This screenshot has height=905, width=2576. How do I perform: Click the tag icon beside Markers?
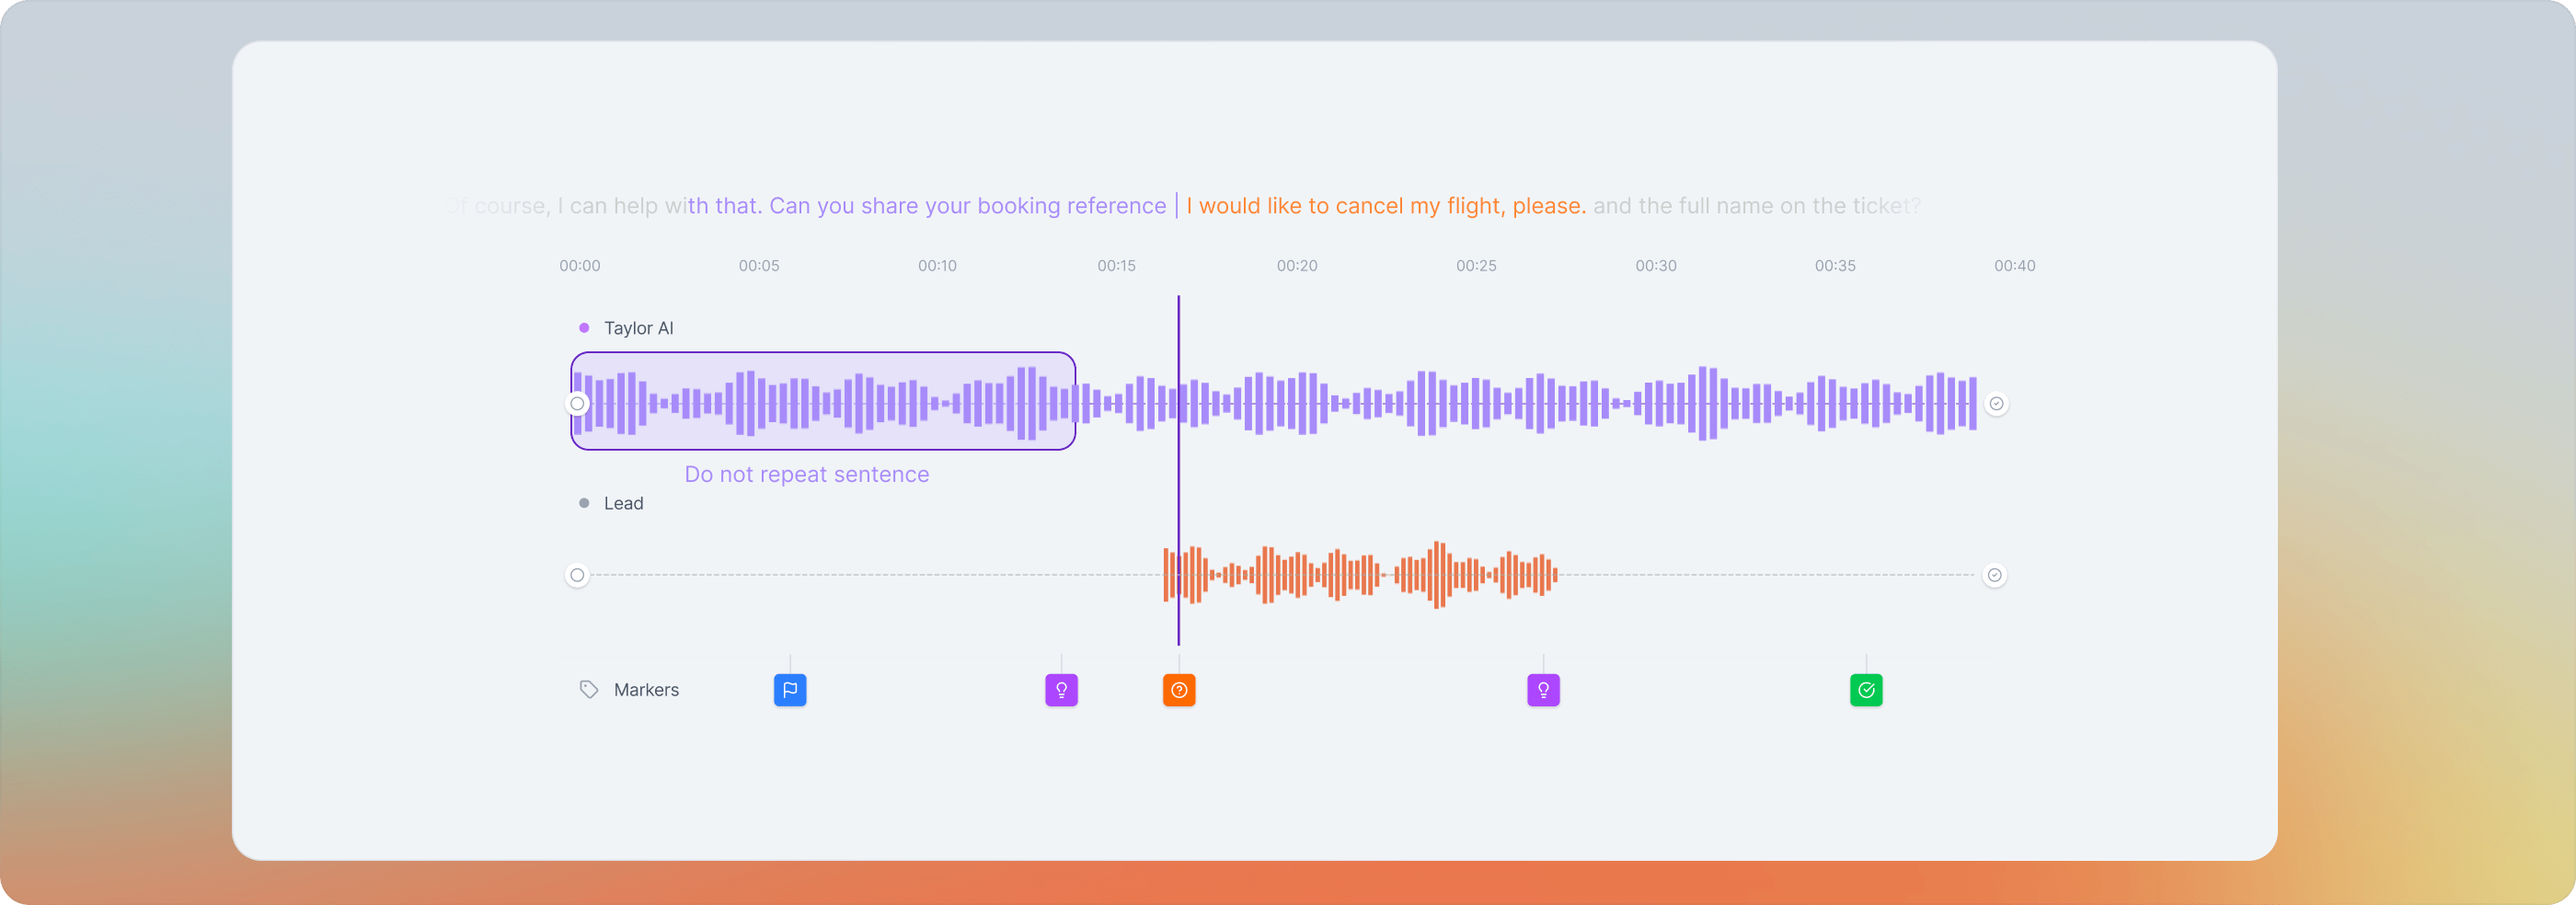pos(588,689)
